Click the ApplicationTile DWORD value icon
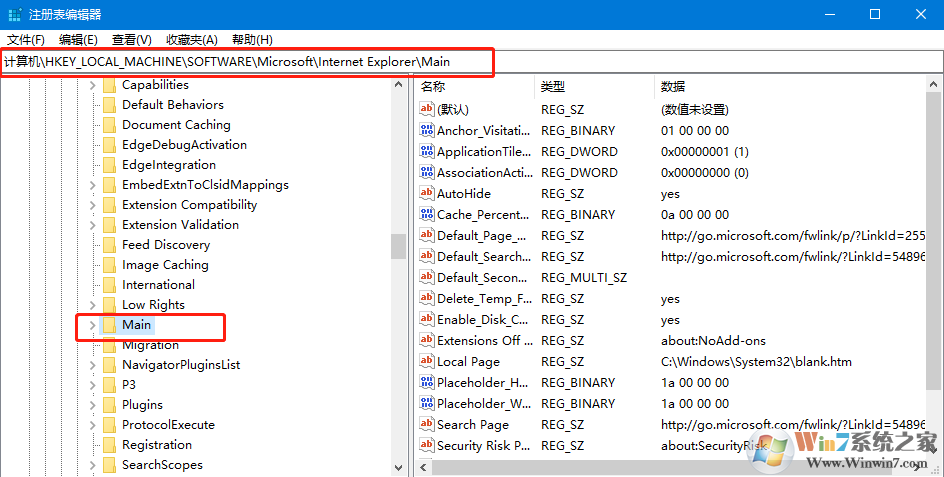The width and height of the screenshot is (944, 477). coord(427,152)
